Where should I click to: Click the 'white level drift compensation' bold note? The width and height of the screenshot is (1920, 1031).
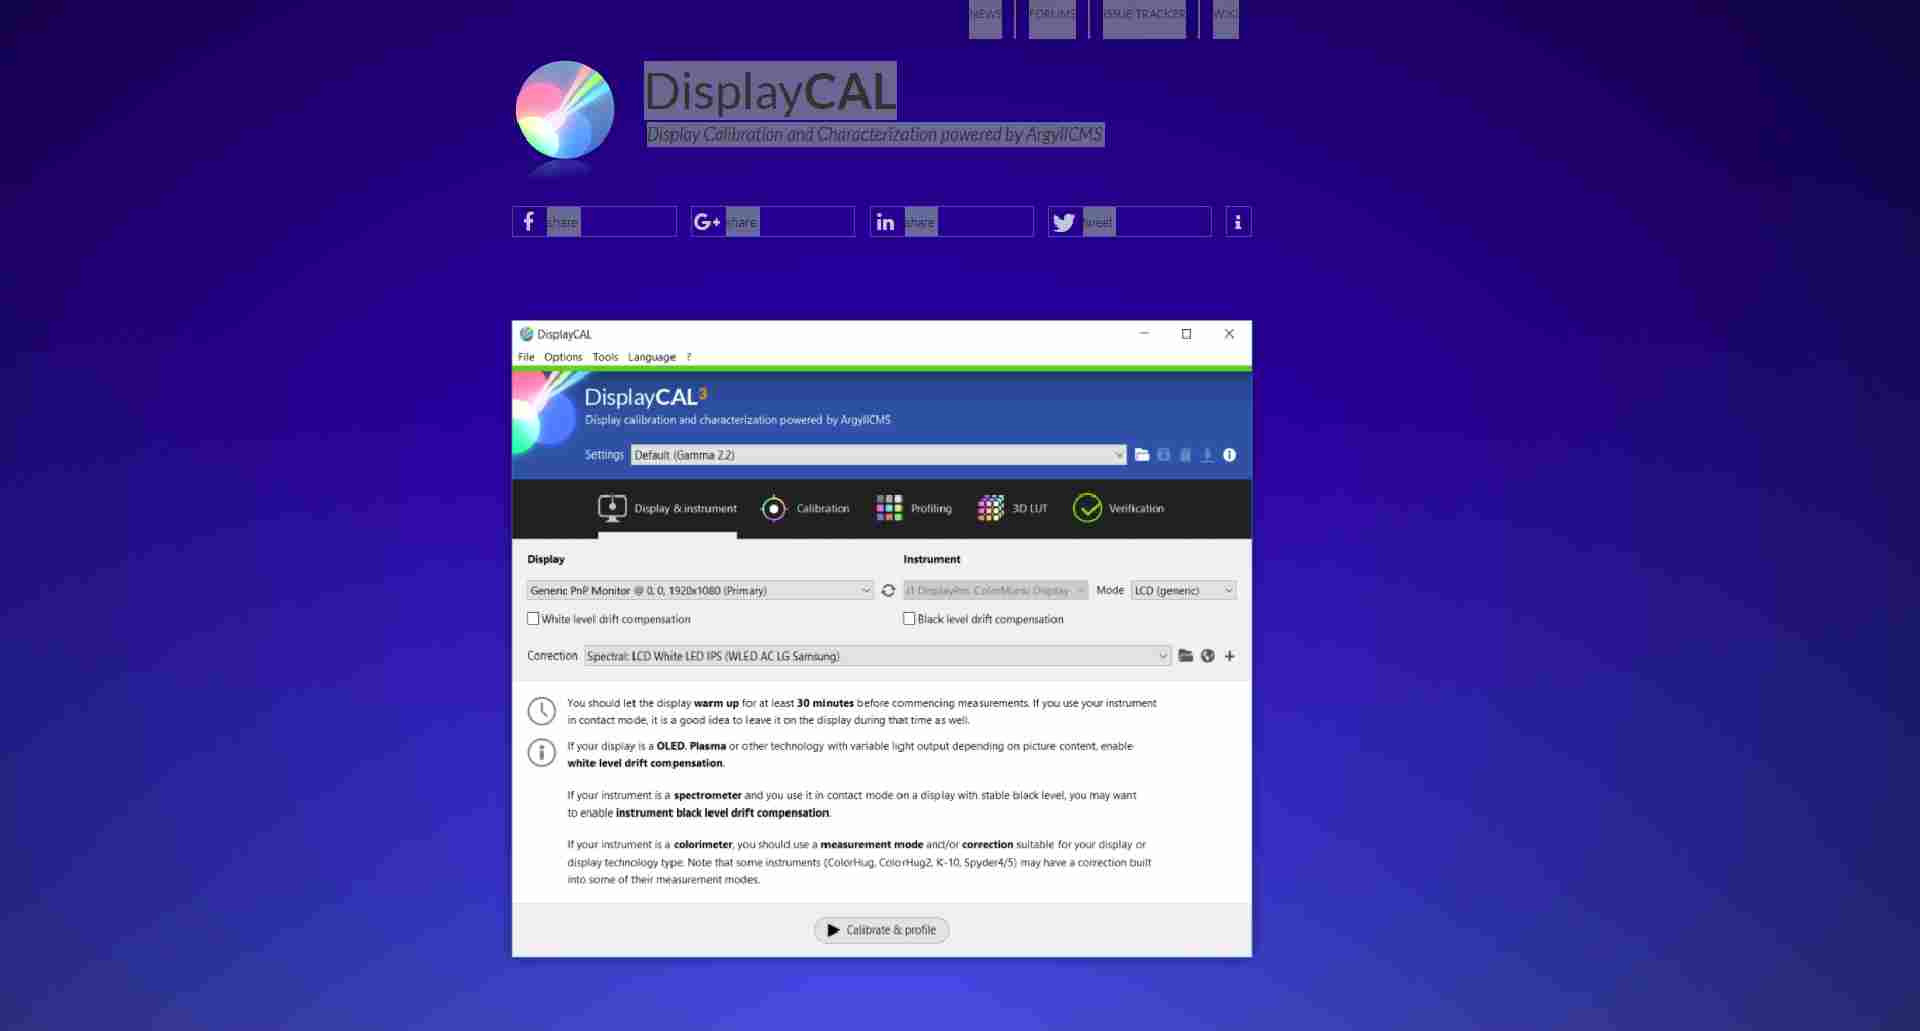[645, 763]
